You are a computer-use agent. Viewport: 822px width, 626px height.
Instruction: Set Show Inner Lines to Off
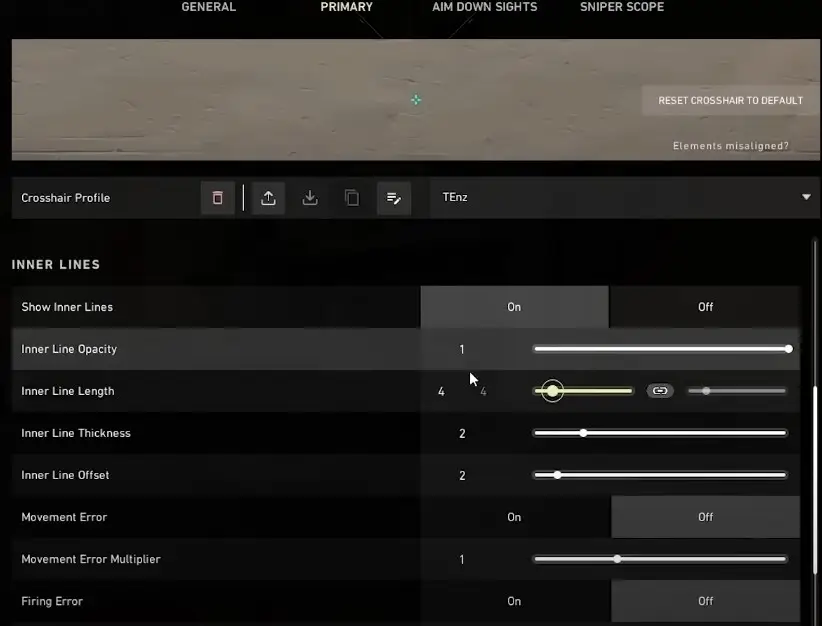pyautogui.click(x=705, y=307)
